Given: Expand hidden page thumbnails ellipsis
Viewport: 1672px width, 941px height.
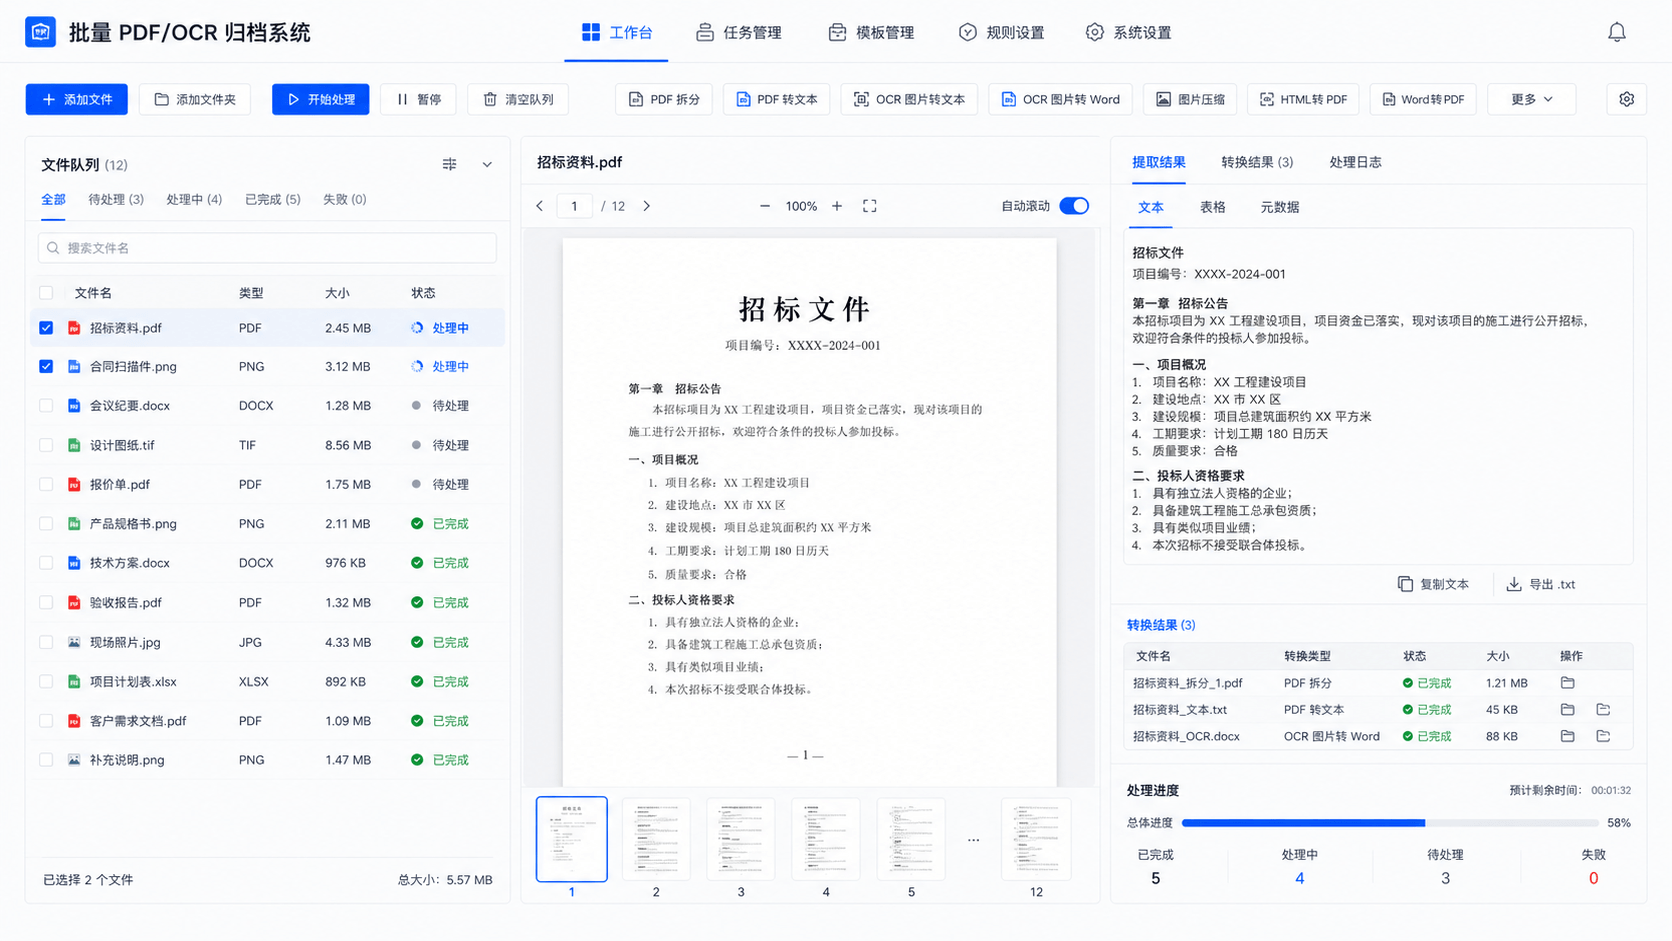Looking at the screenshot, I should click(973, 840).
